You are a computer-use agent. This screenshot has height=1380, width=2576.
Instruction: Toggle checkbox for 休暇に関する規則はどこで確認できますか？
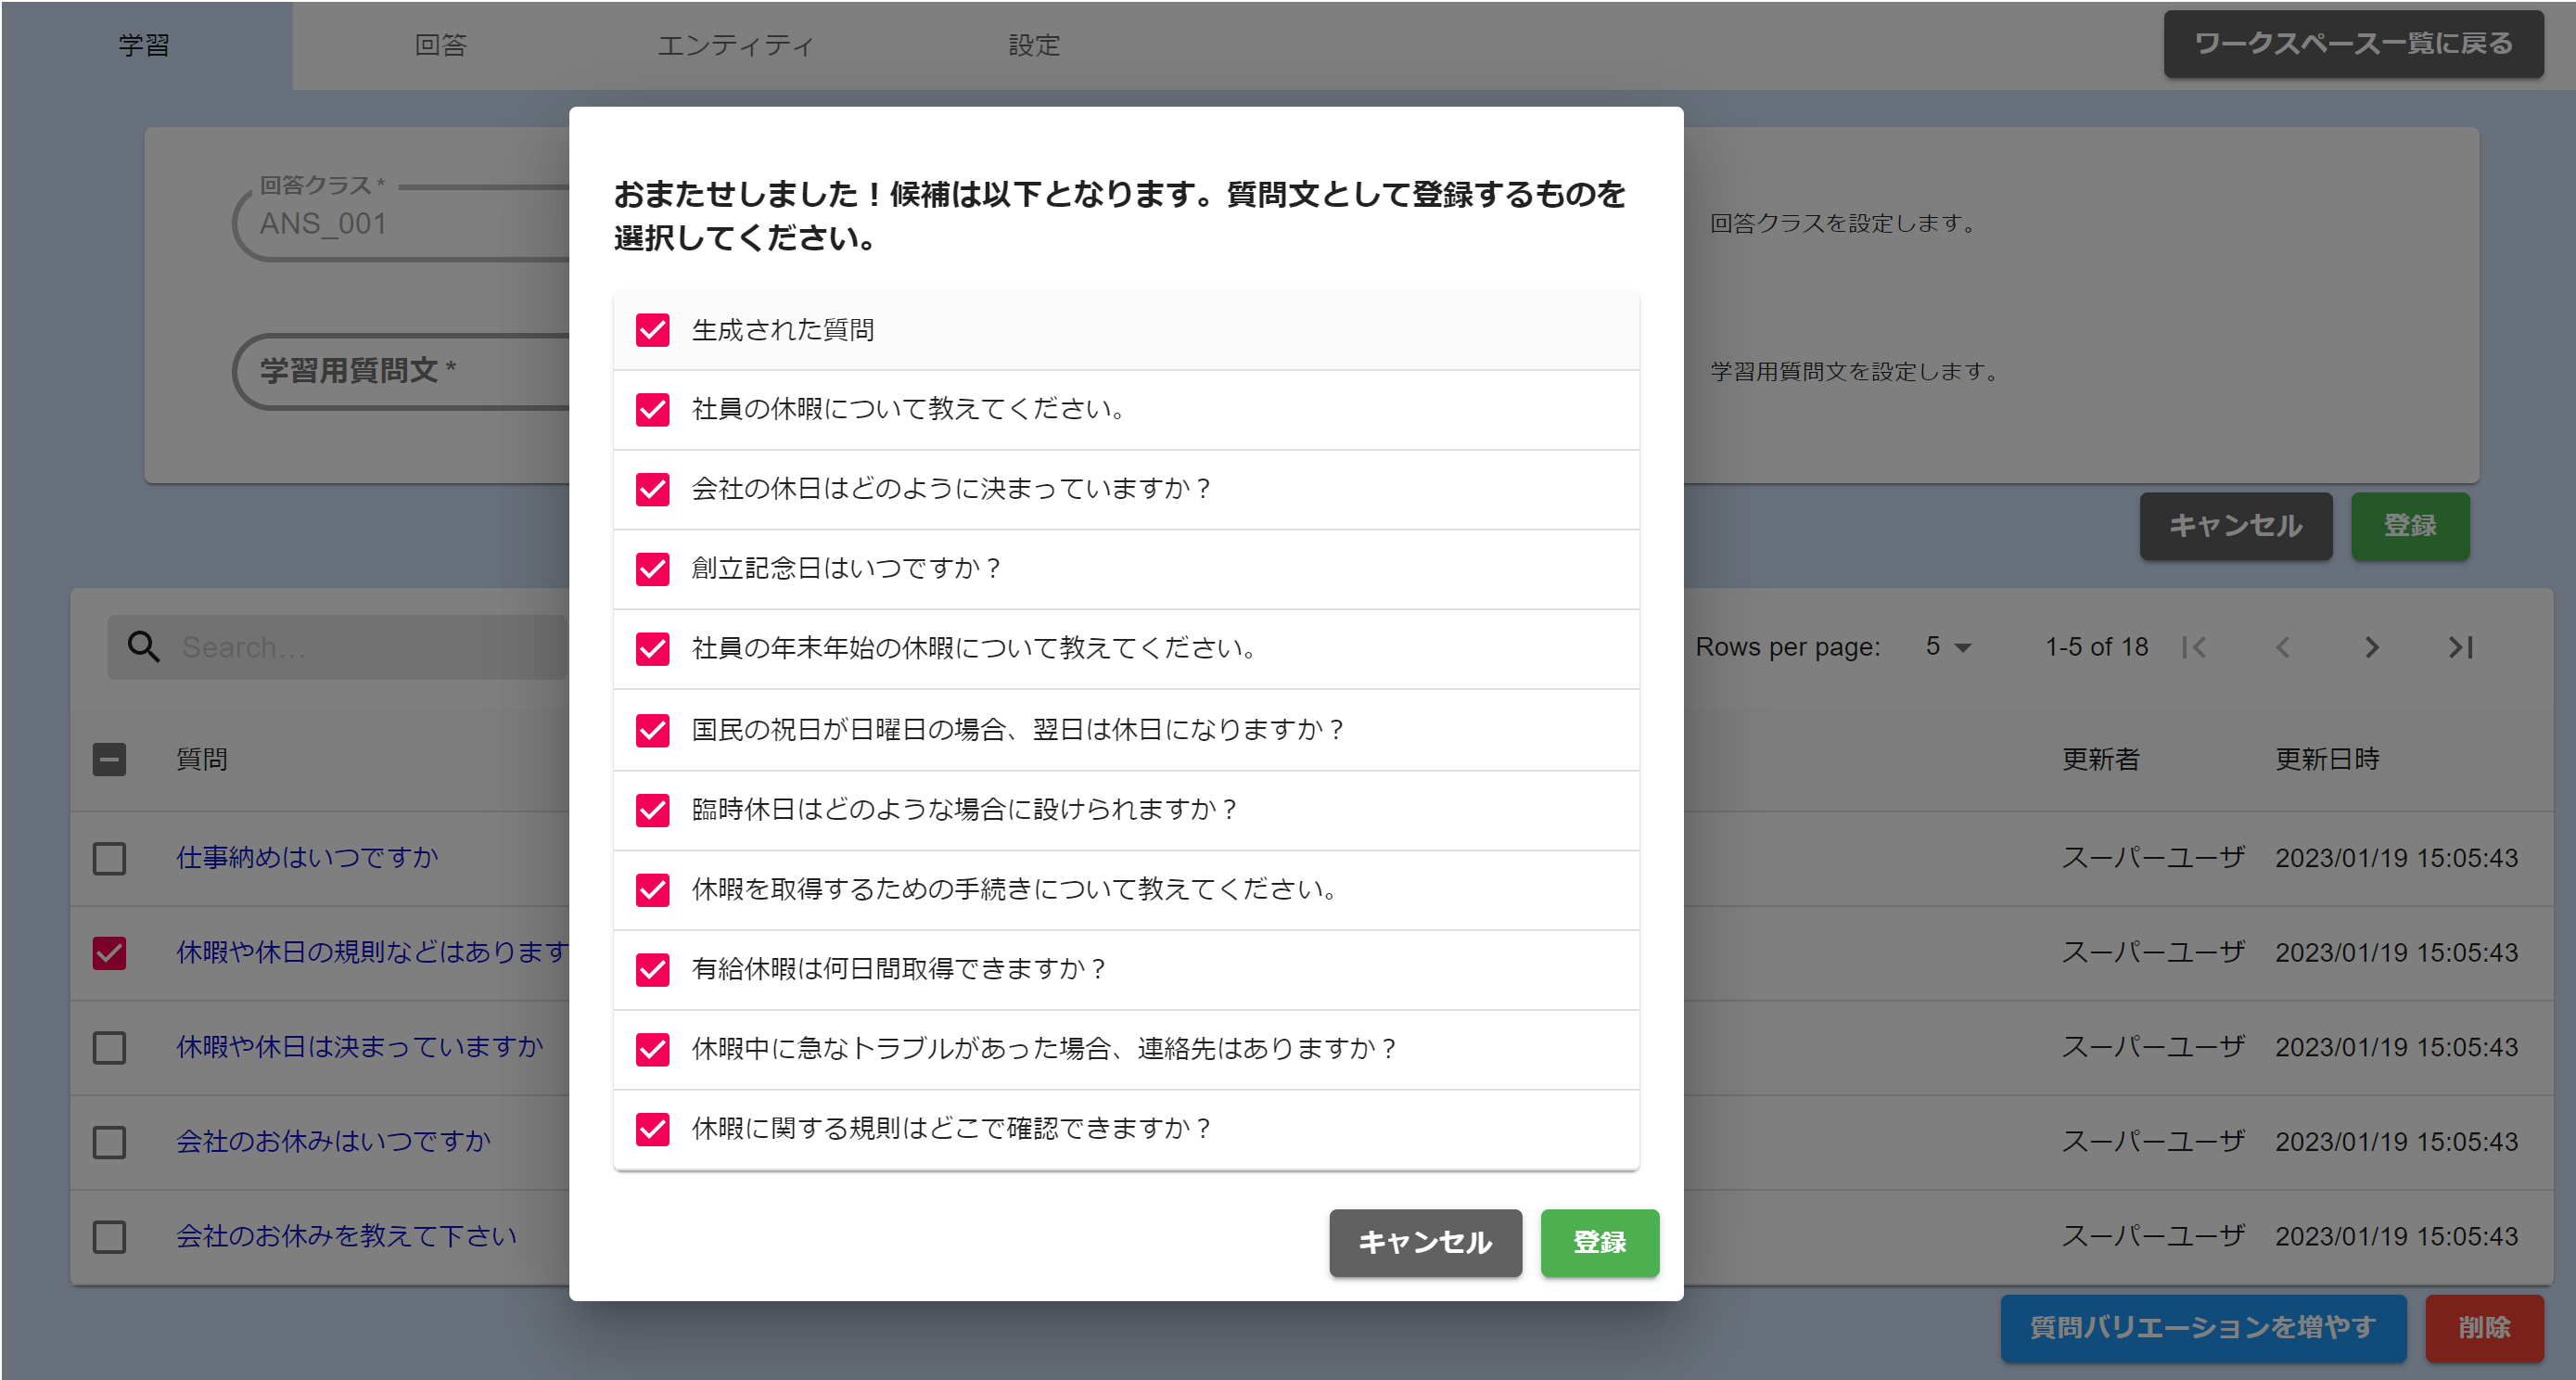[x=652, y=1128]
